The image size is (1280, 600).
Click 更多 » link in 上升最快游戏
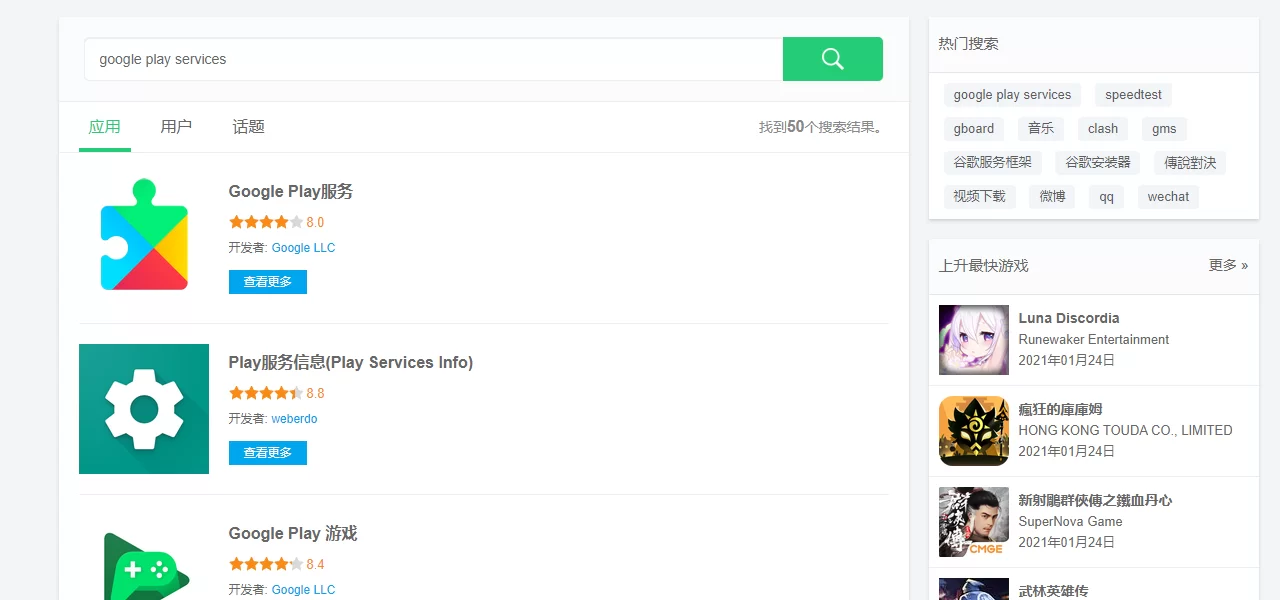coord(1228,265)
